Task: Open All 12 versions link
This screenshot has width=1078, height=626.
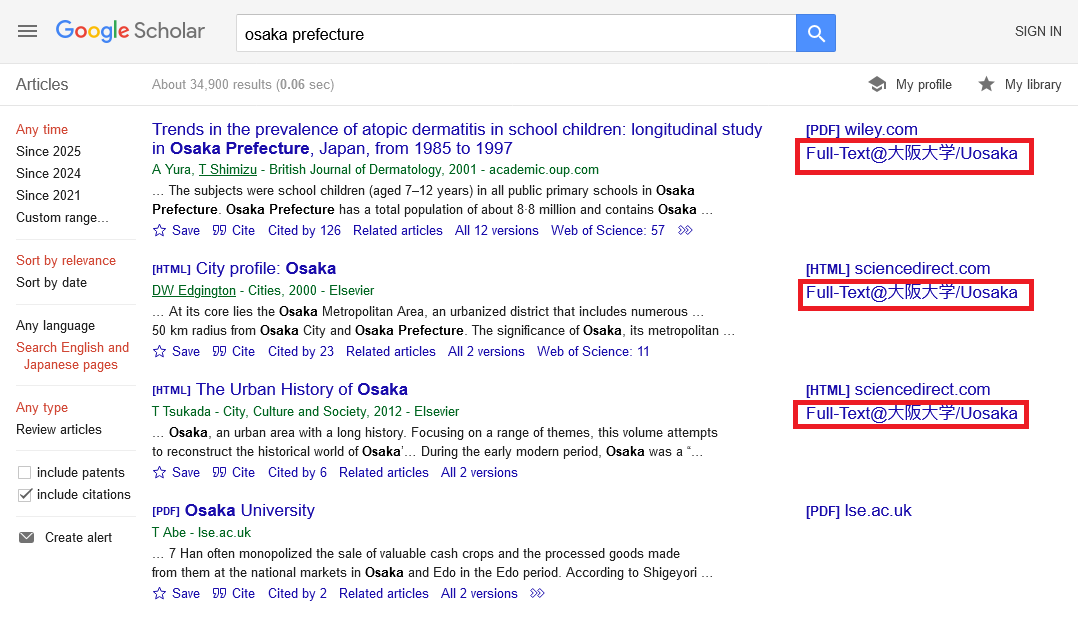Action: pyautogui.click(x=496, y=230)
